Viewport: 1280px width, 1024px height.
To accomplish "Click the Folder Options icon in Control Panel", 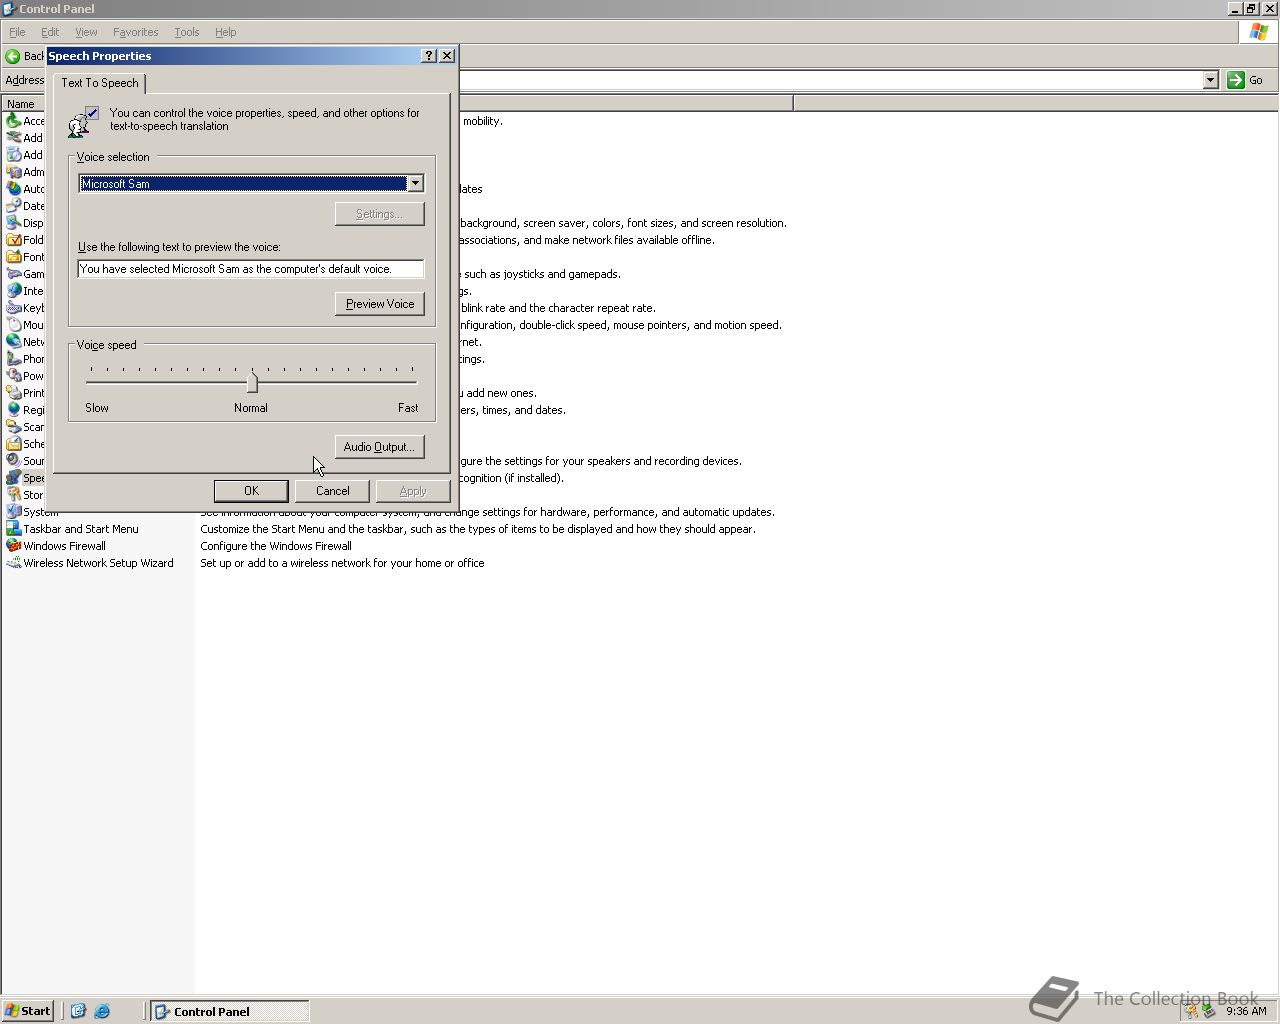I will click(14, 240).
